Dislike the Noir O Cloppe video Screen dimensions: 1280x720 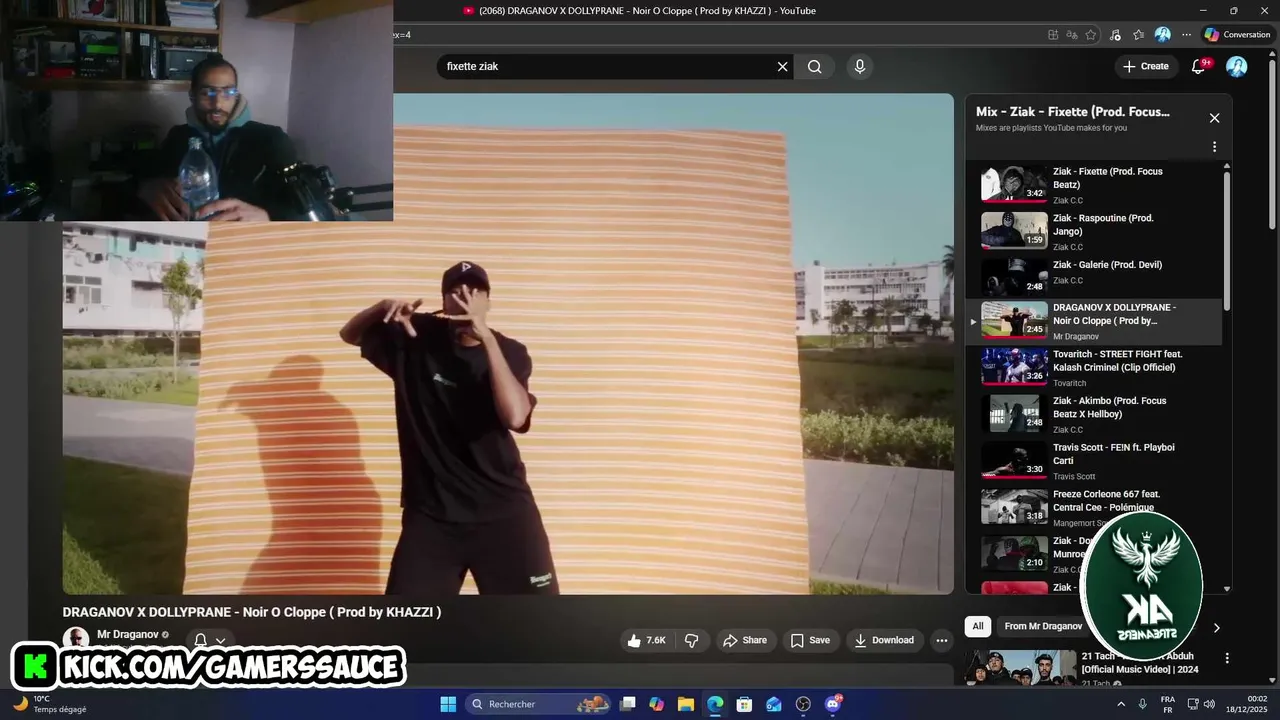(x=691, y=640)
